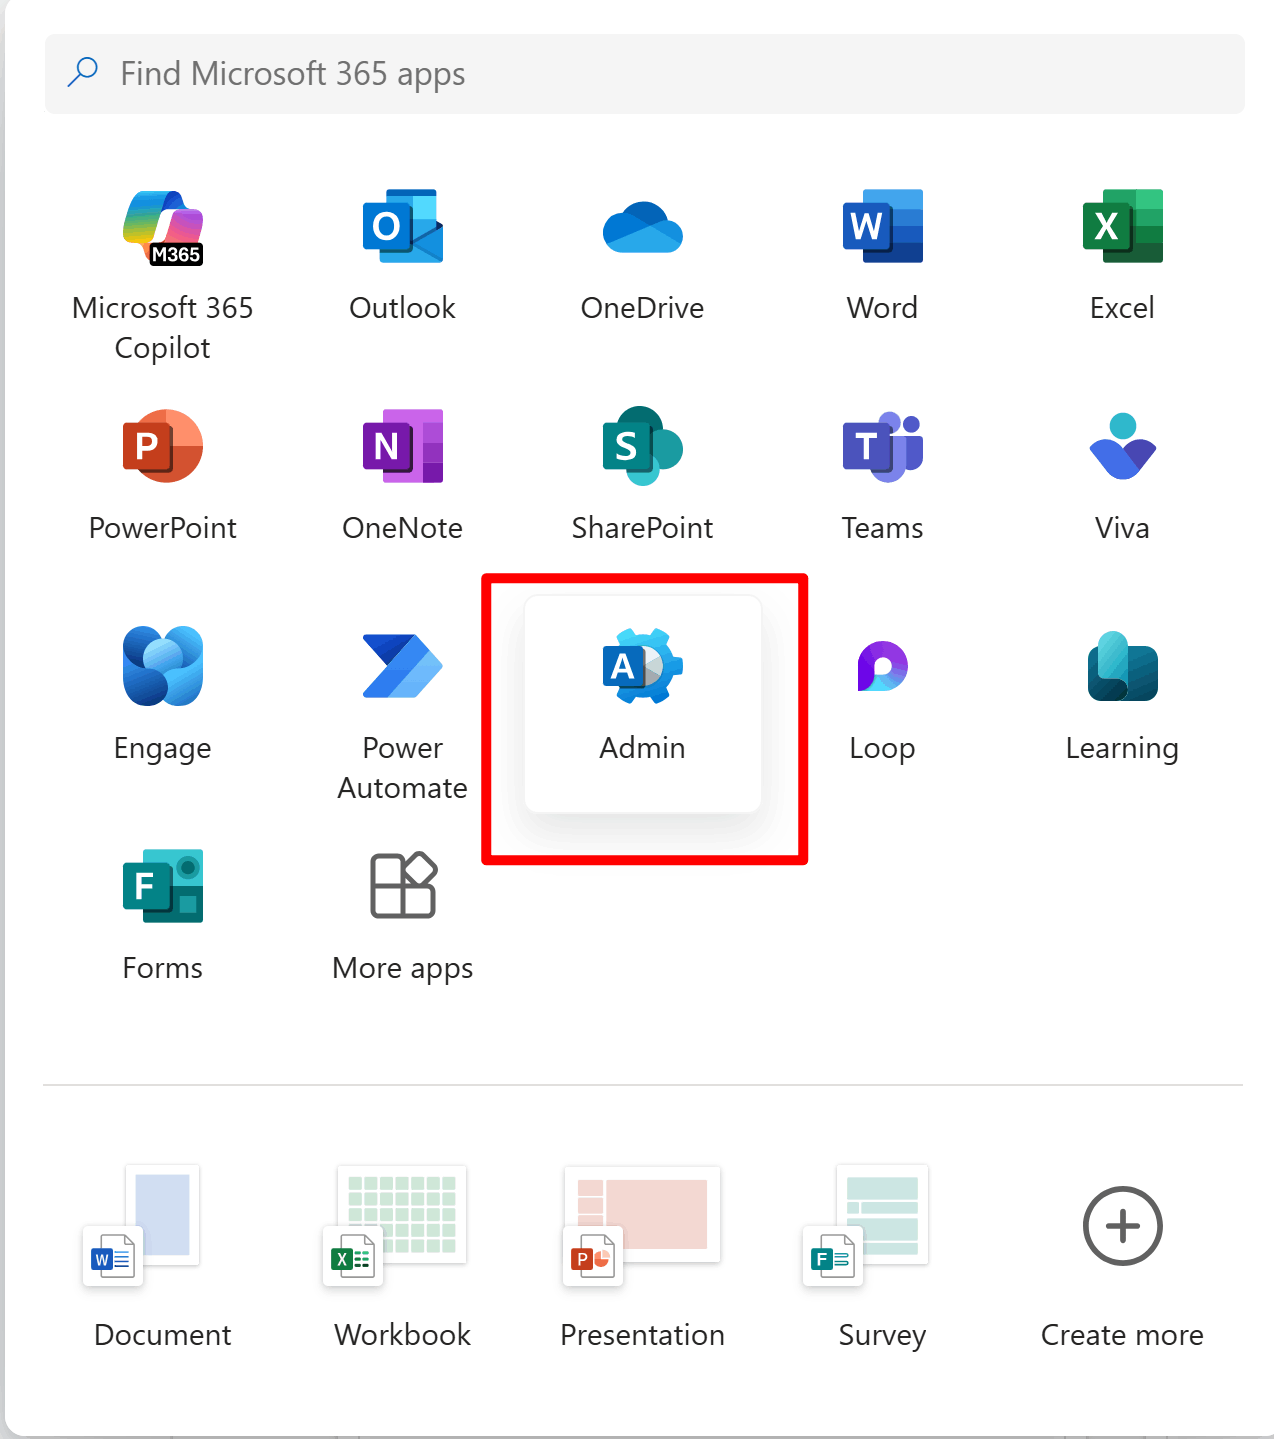Open Microsoft Forms app
This screenshot has height=1439, width=1274.
163,915
